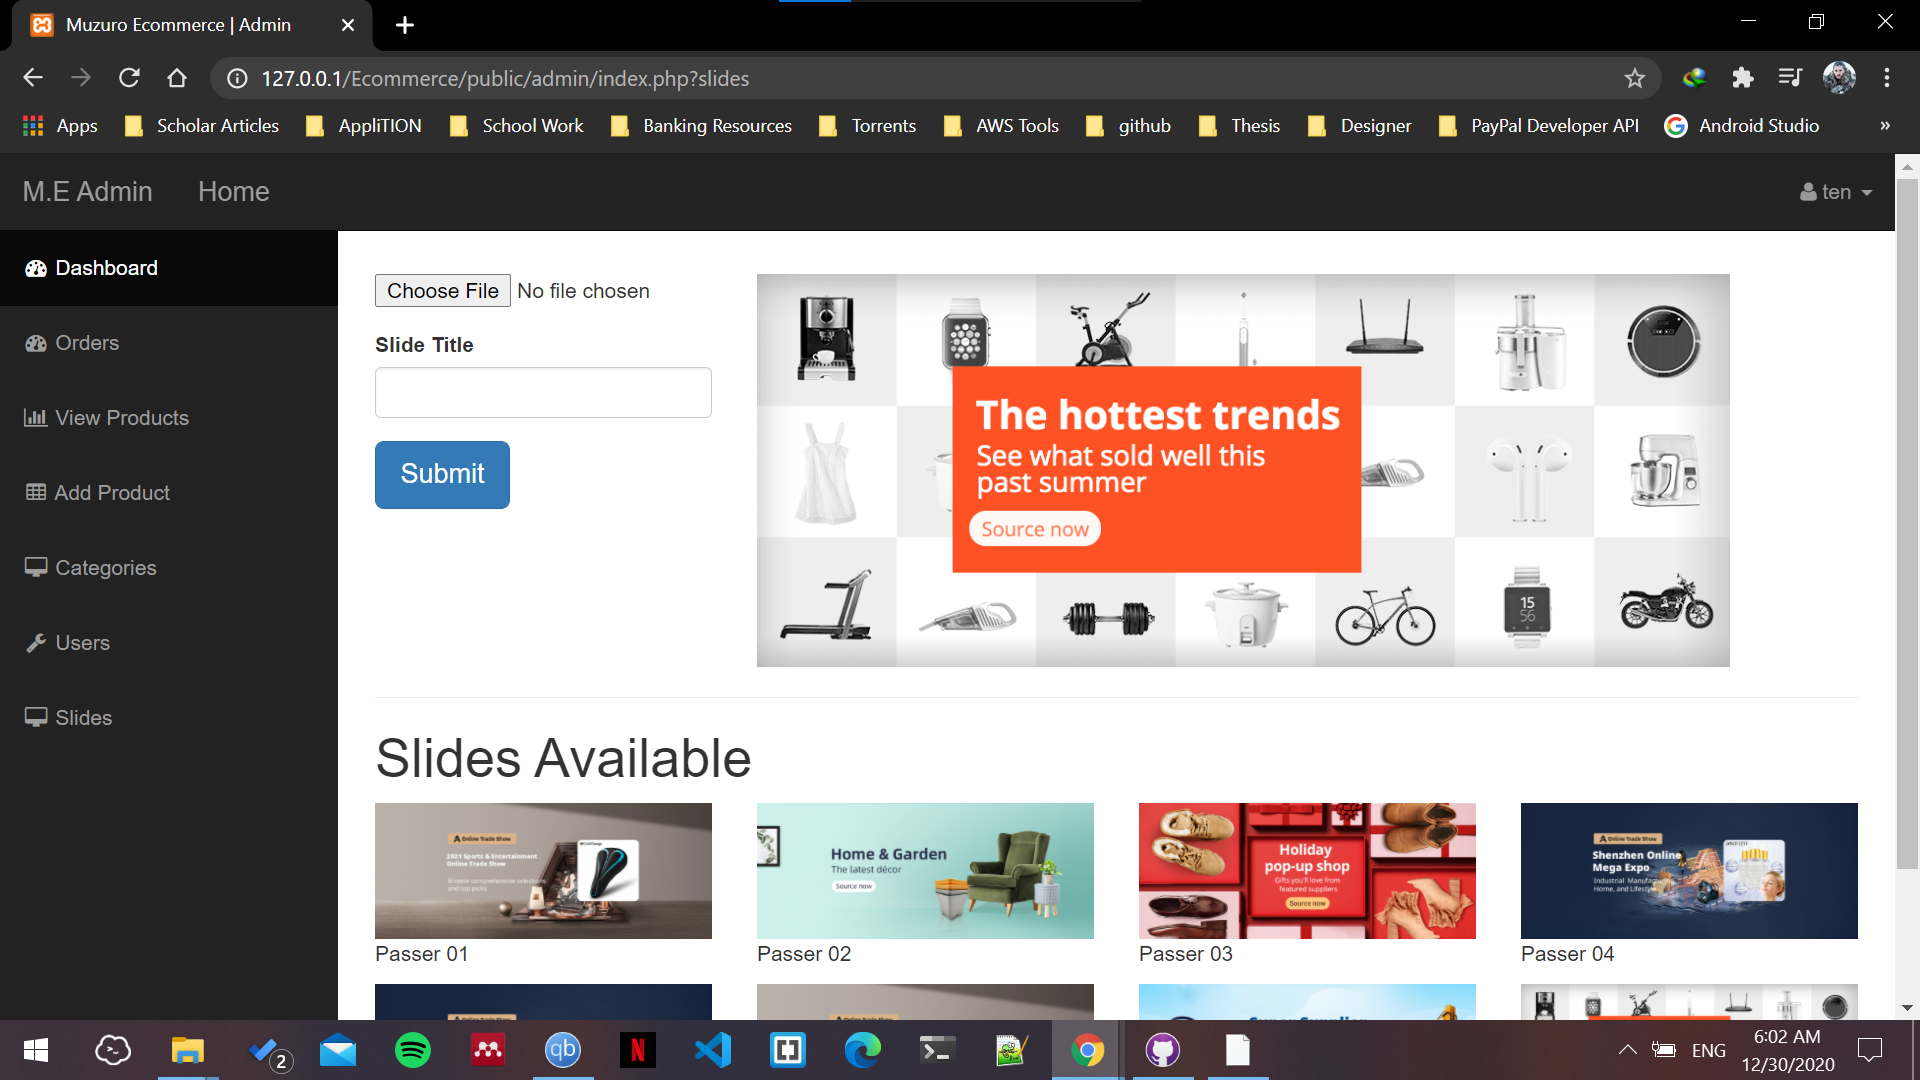Screen dimensions: 1920x1080
Task: Open the Chrome extensions puzzle icon
Action: pyautogui.click(x=1742, y=78)
